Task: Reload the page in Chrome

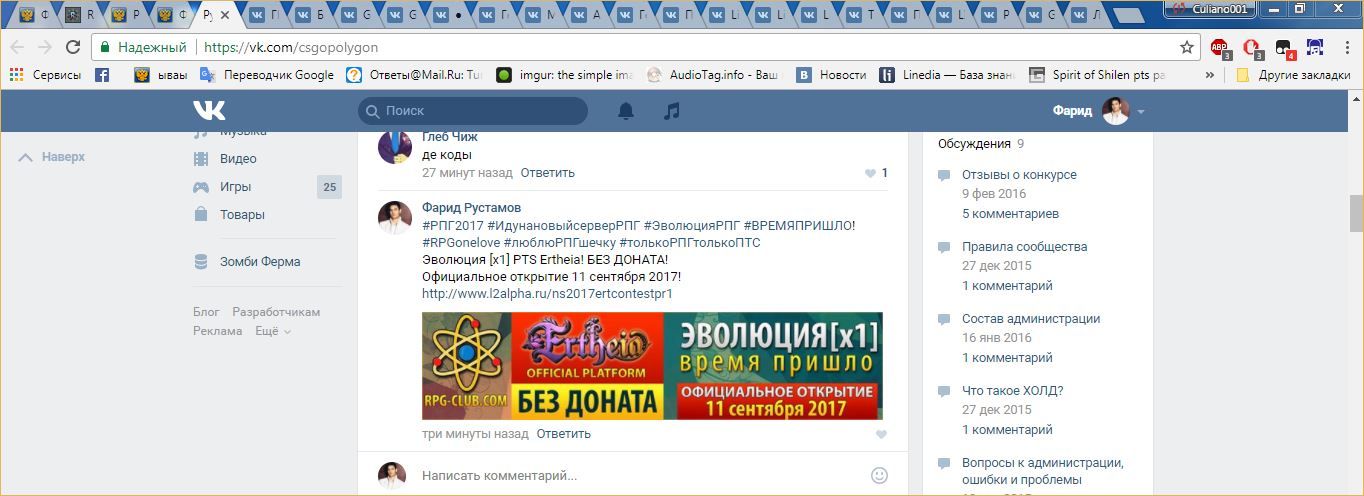Action: coord(73,47)
